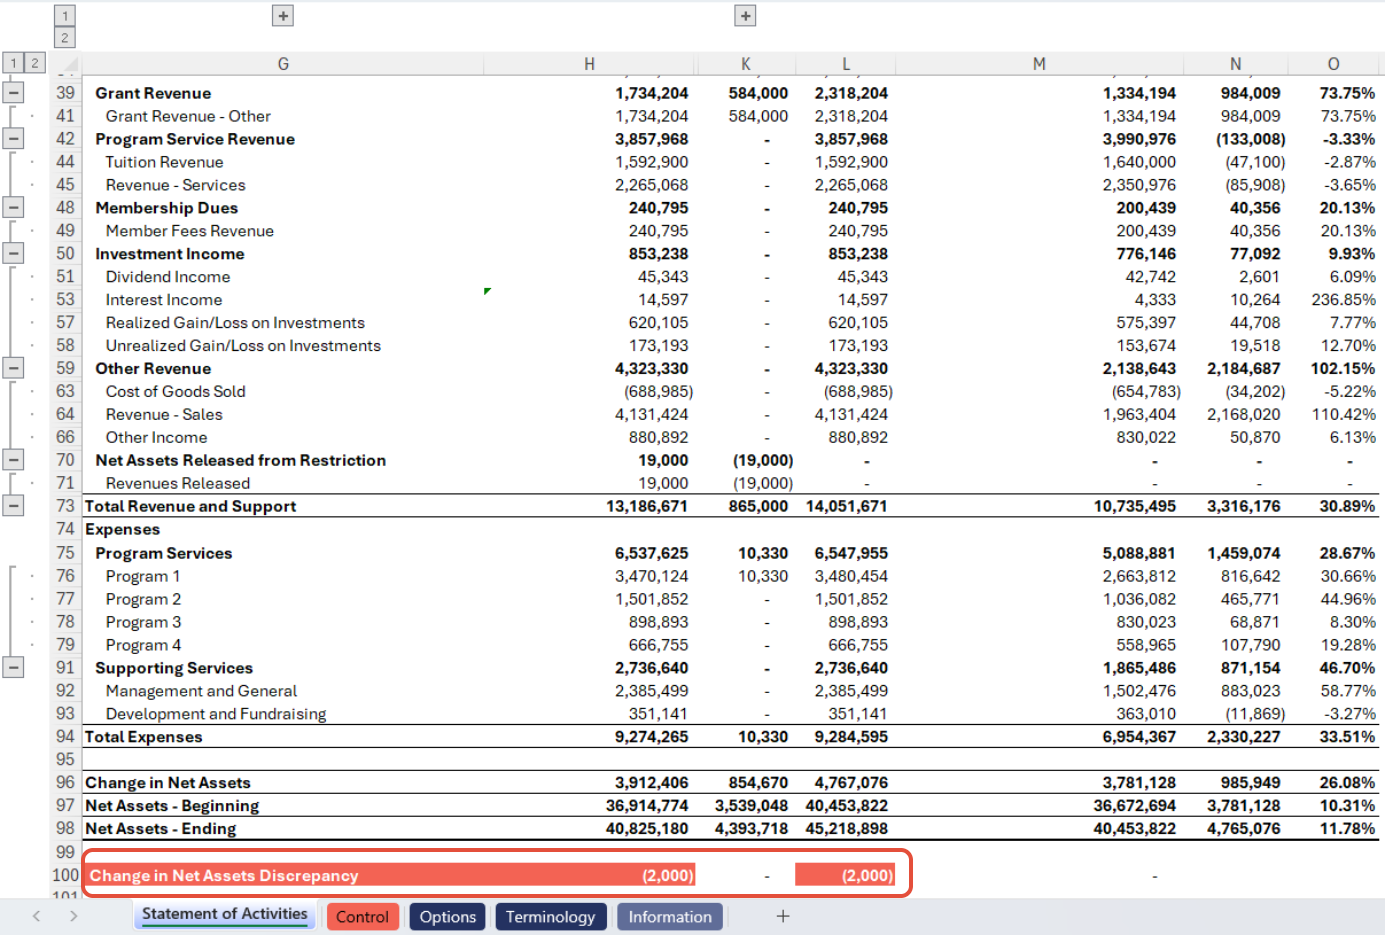The width and height of the screenshot is (1385, 935).
Task: Collapse the Grant Revenue row group
Action: [x=13, y=93]
